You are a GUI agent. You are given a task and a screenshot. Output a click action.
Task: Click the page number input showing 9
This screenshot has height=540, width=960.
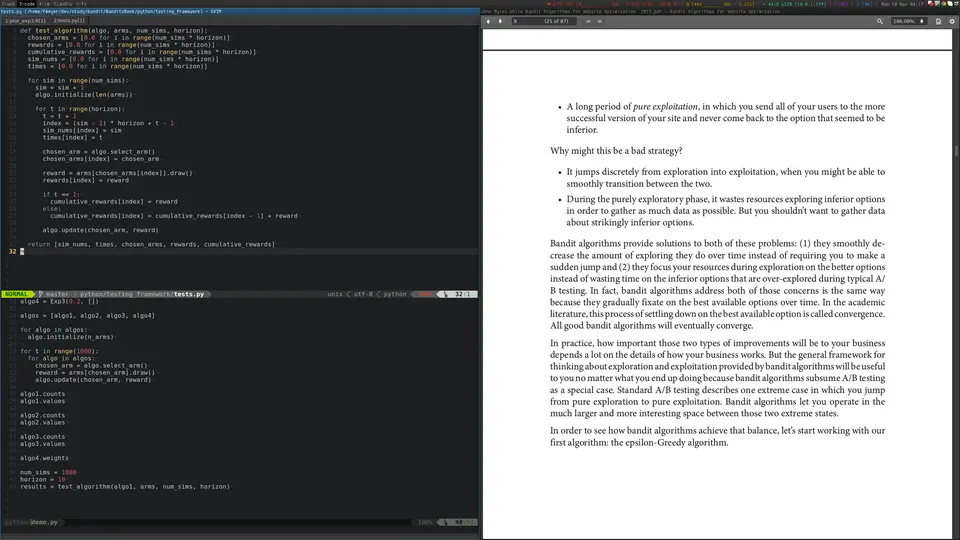[544, 21]
